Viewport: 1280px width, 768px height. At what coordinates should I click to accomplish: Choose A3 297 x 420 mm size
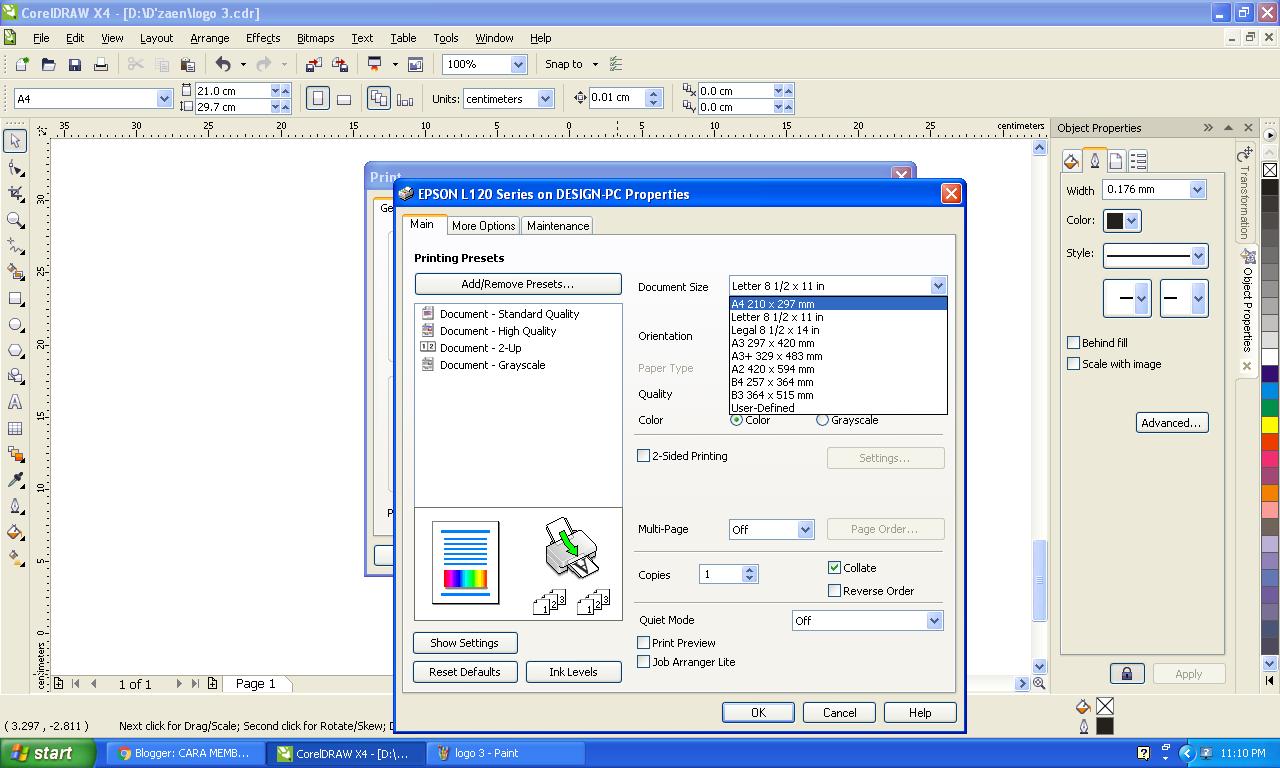pos(838,343)
